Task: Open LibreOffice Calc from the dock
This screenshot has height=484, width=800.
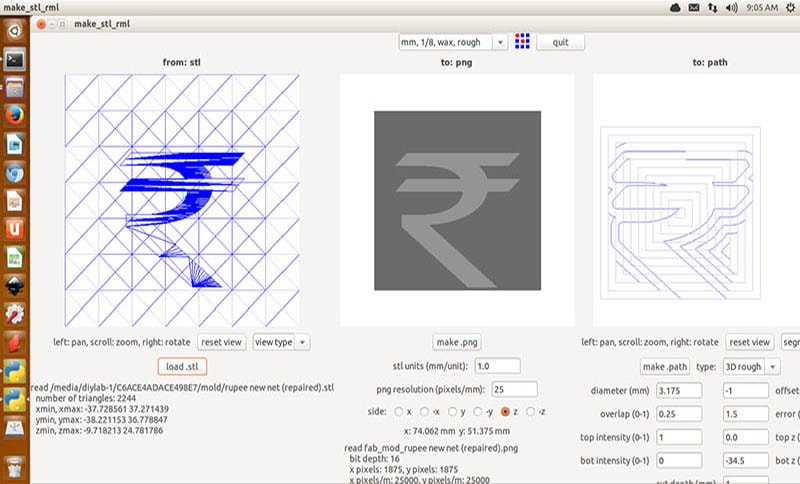Action: point(14,258)
